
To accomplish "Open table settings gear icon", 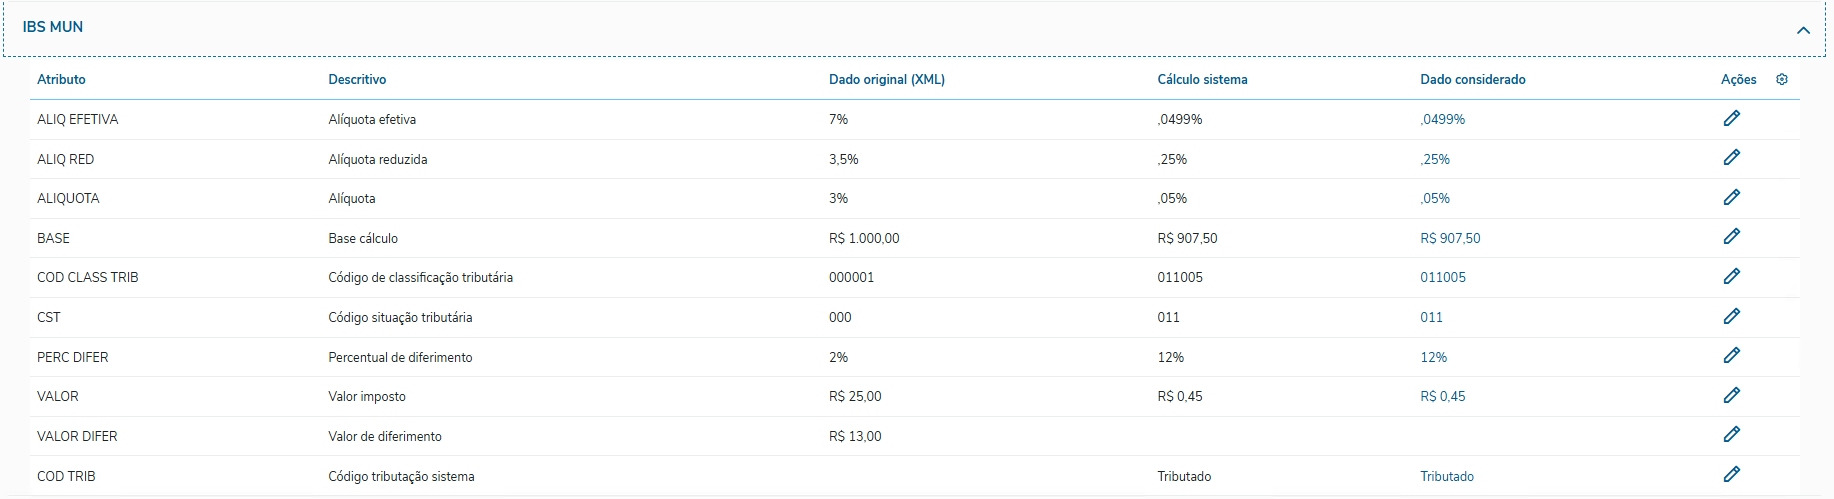I will click(x=1782, y=79).
